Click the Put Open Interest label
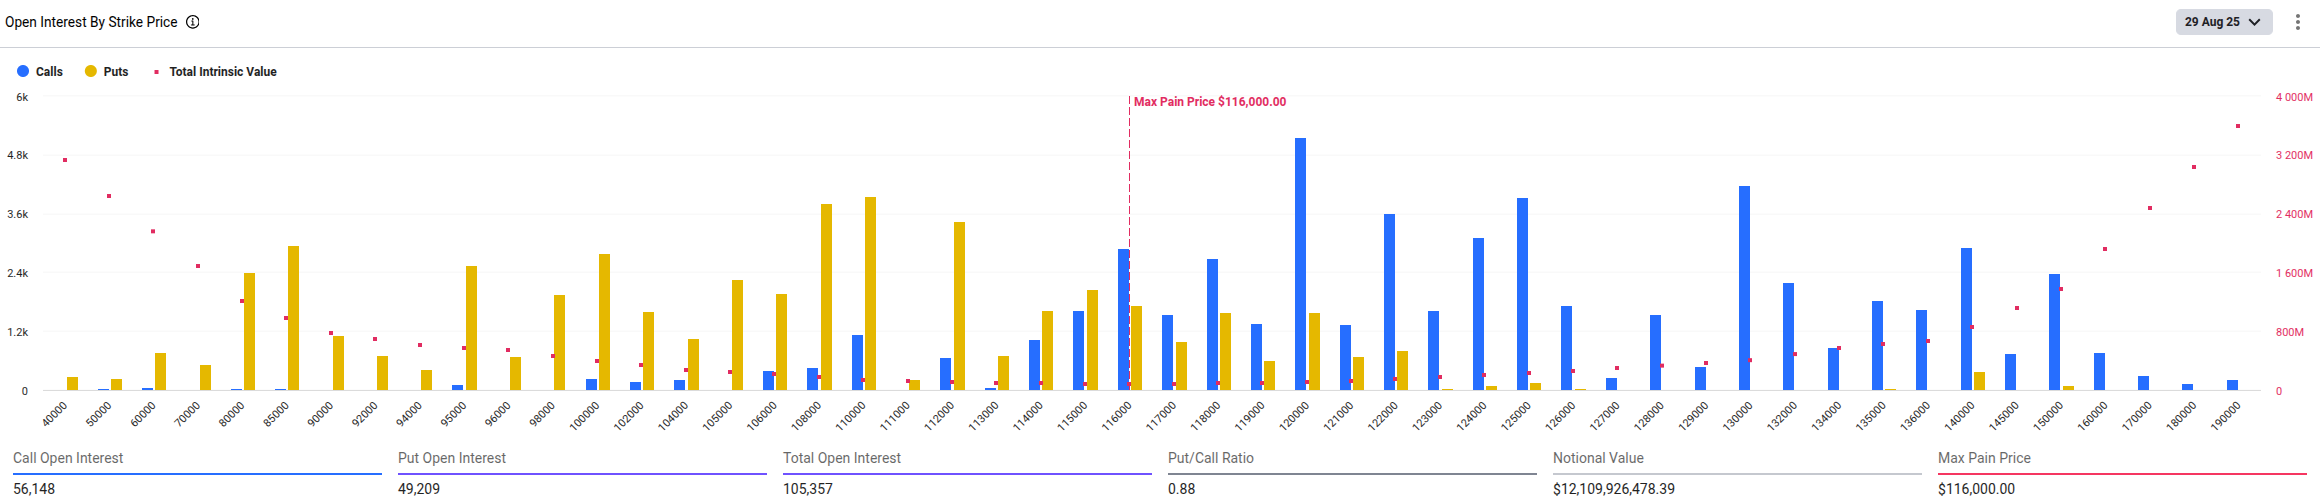The width and height of the screenshot is (2320, 504). coord(452,458)
